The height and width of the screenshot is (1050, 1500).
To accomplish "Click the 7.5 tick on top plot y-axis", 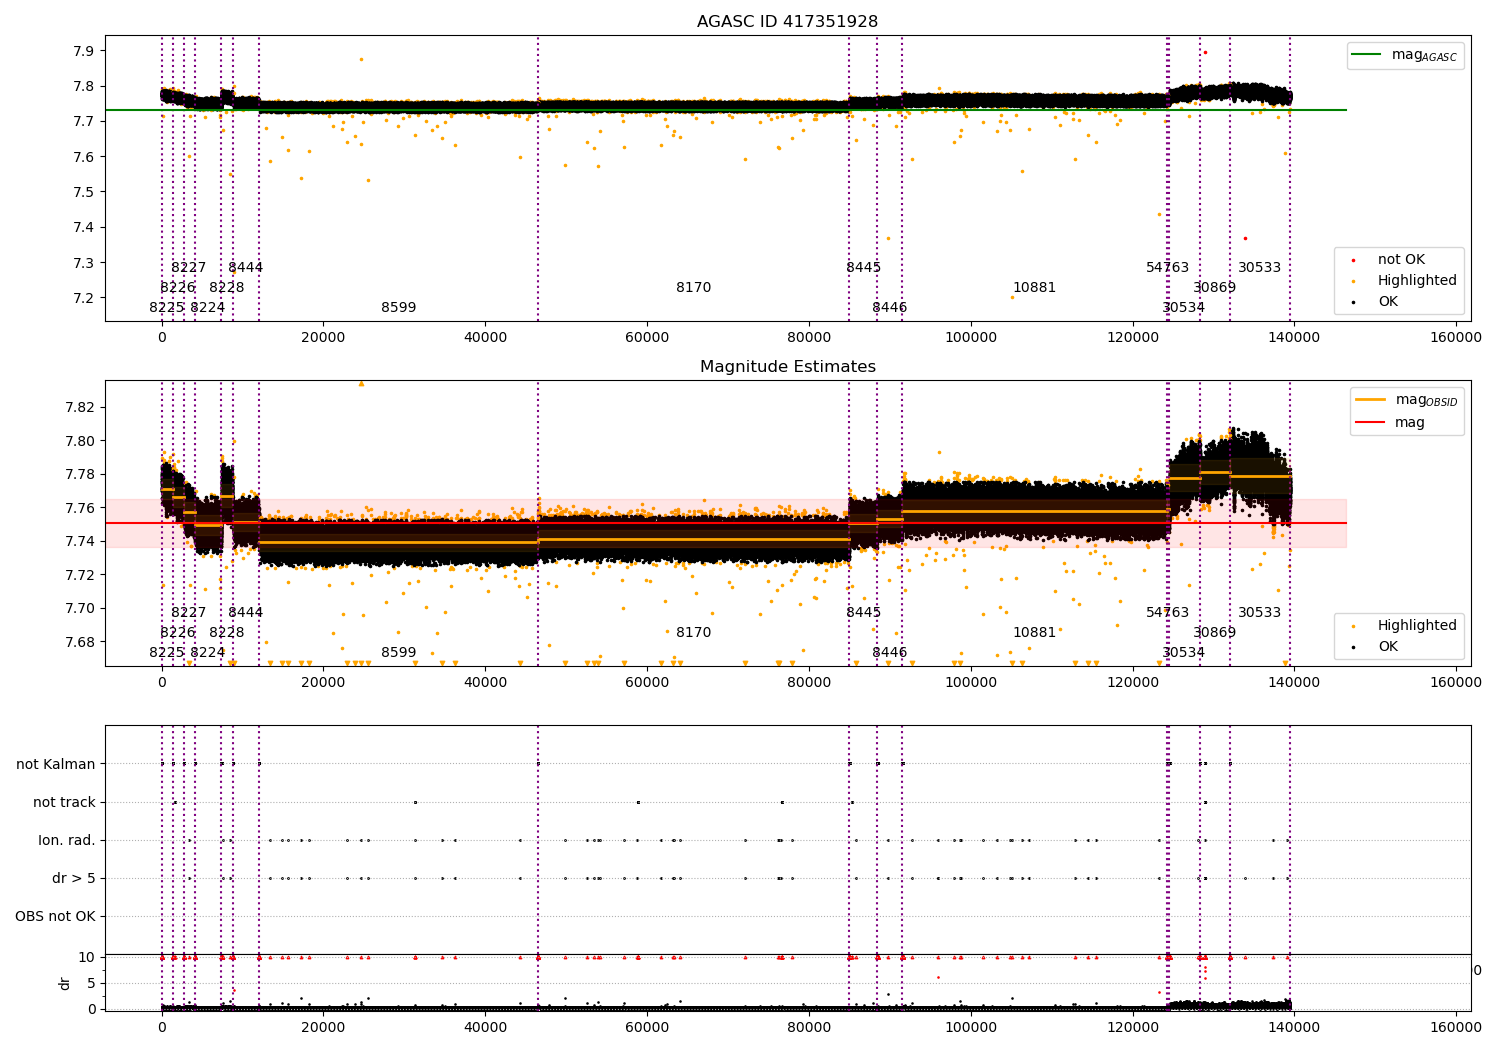I will [x=84, y=192].
